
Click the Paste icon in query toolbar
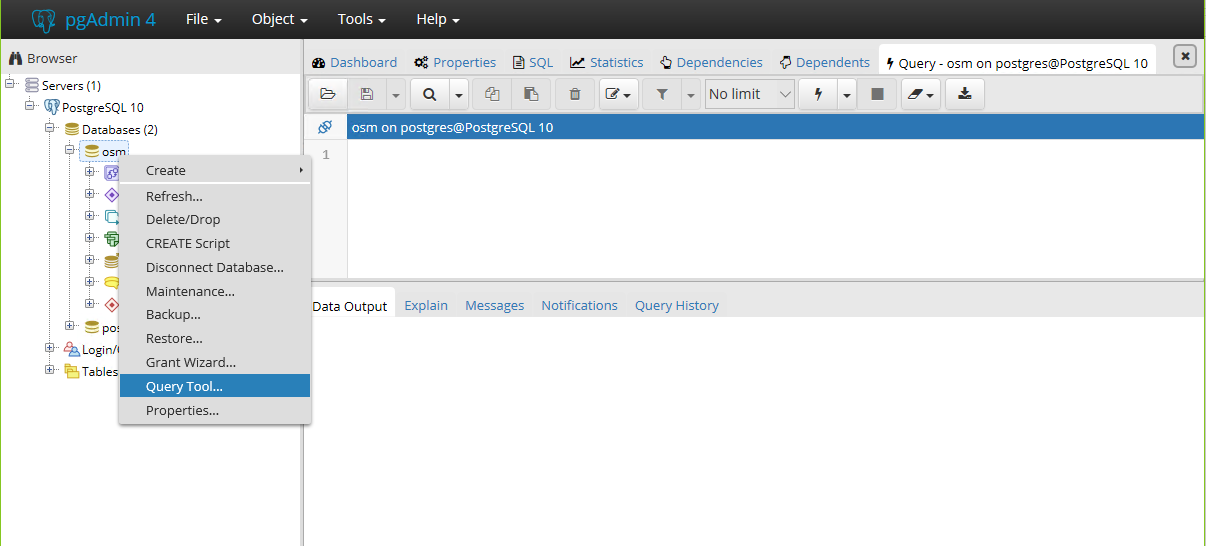click(531, 94)
